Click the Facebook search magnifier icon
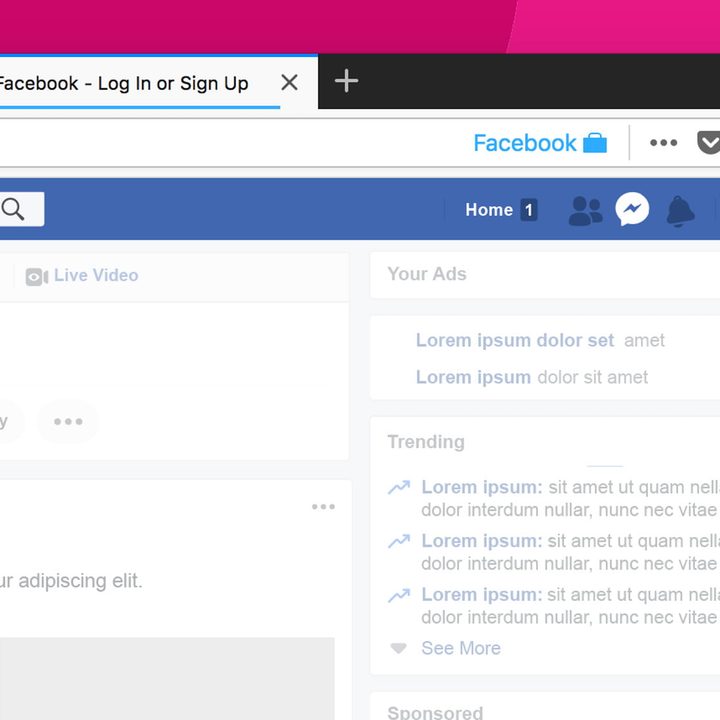This screenshot has height=720, width=720. (x=14, y=209)
